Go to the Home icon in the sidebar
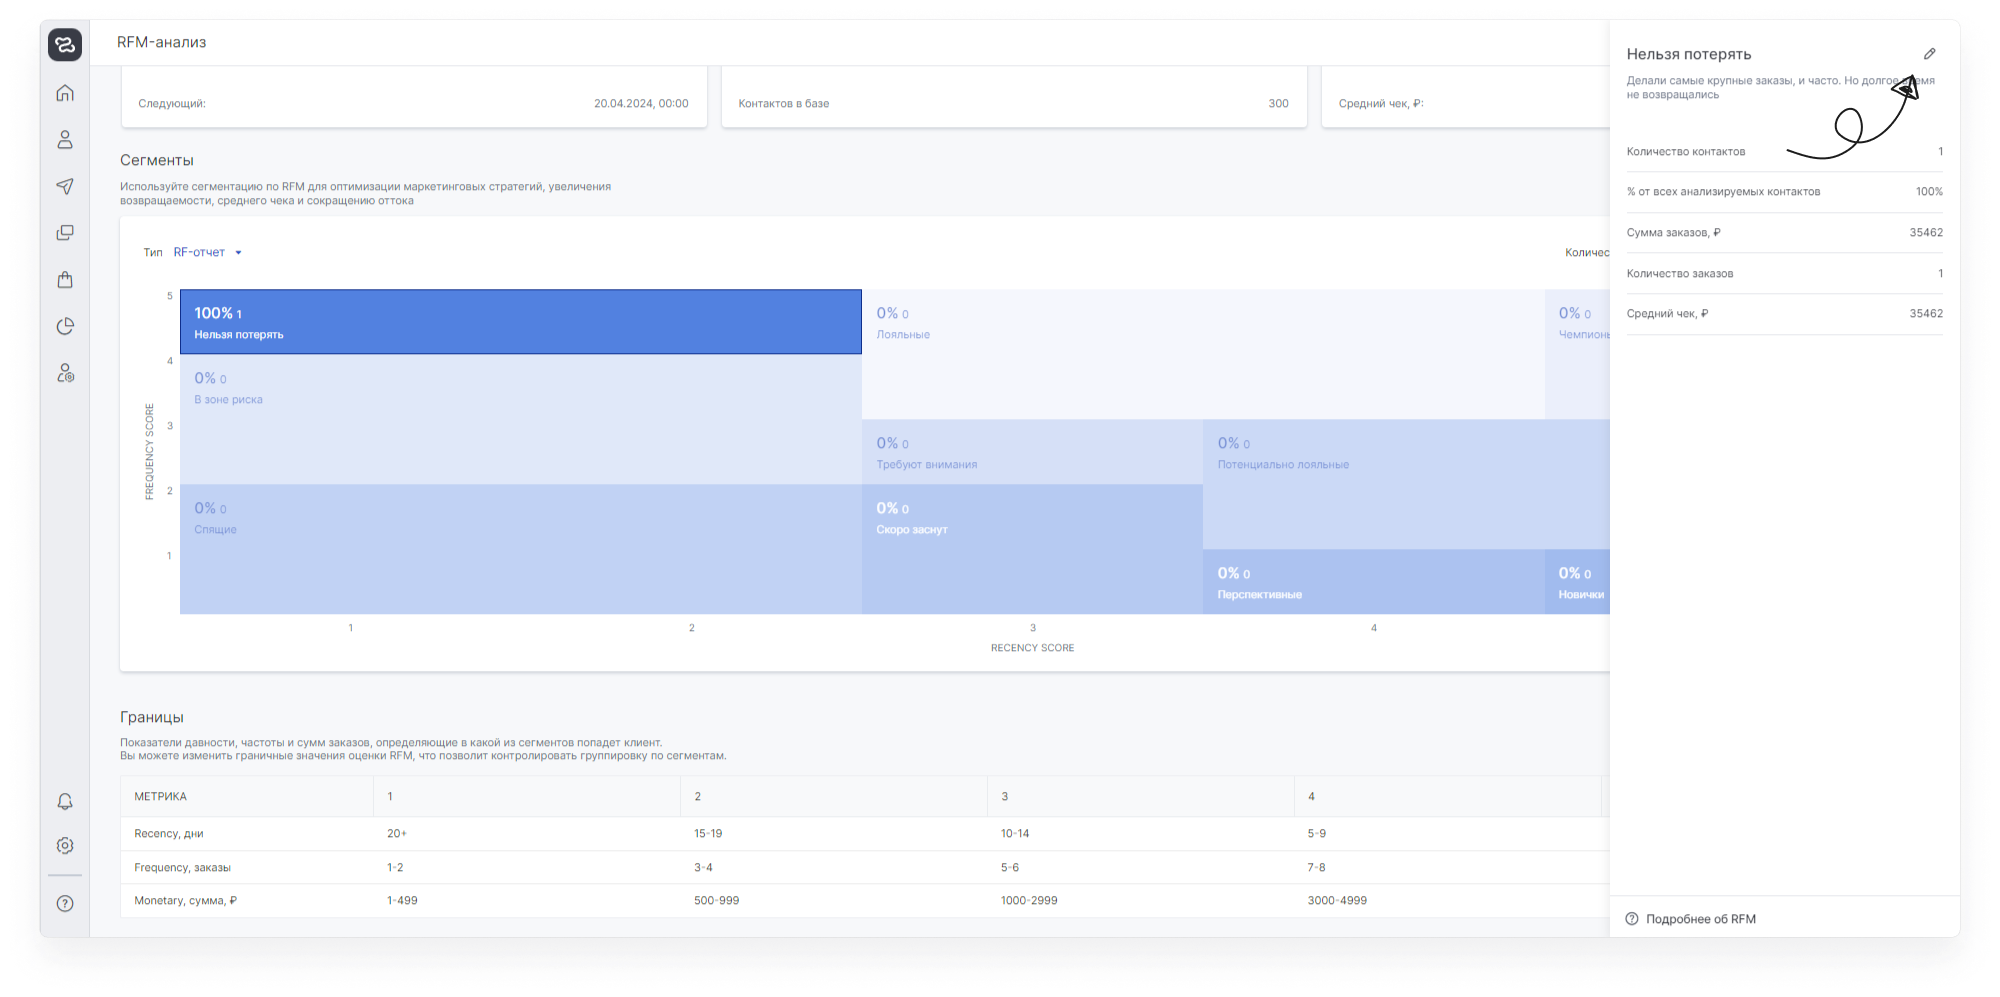The image size is (2000, 997). [x=65, y=93]
